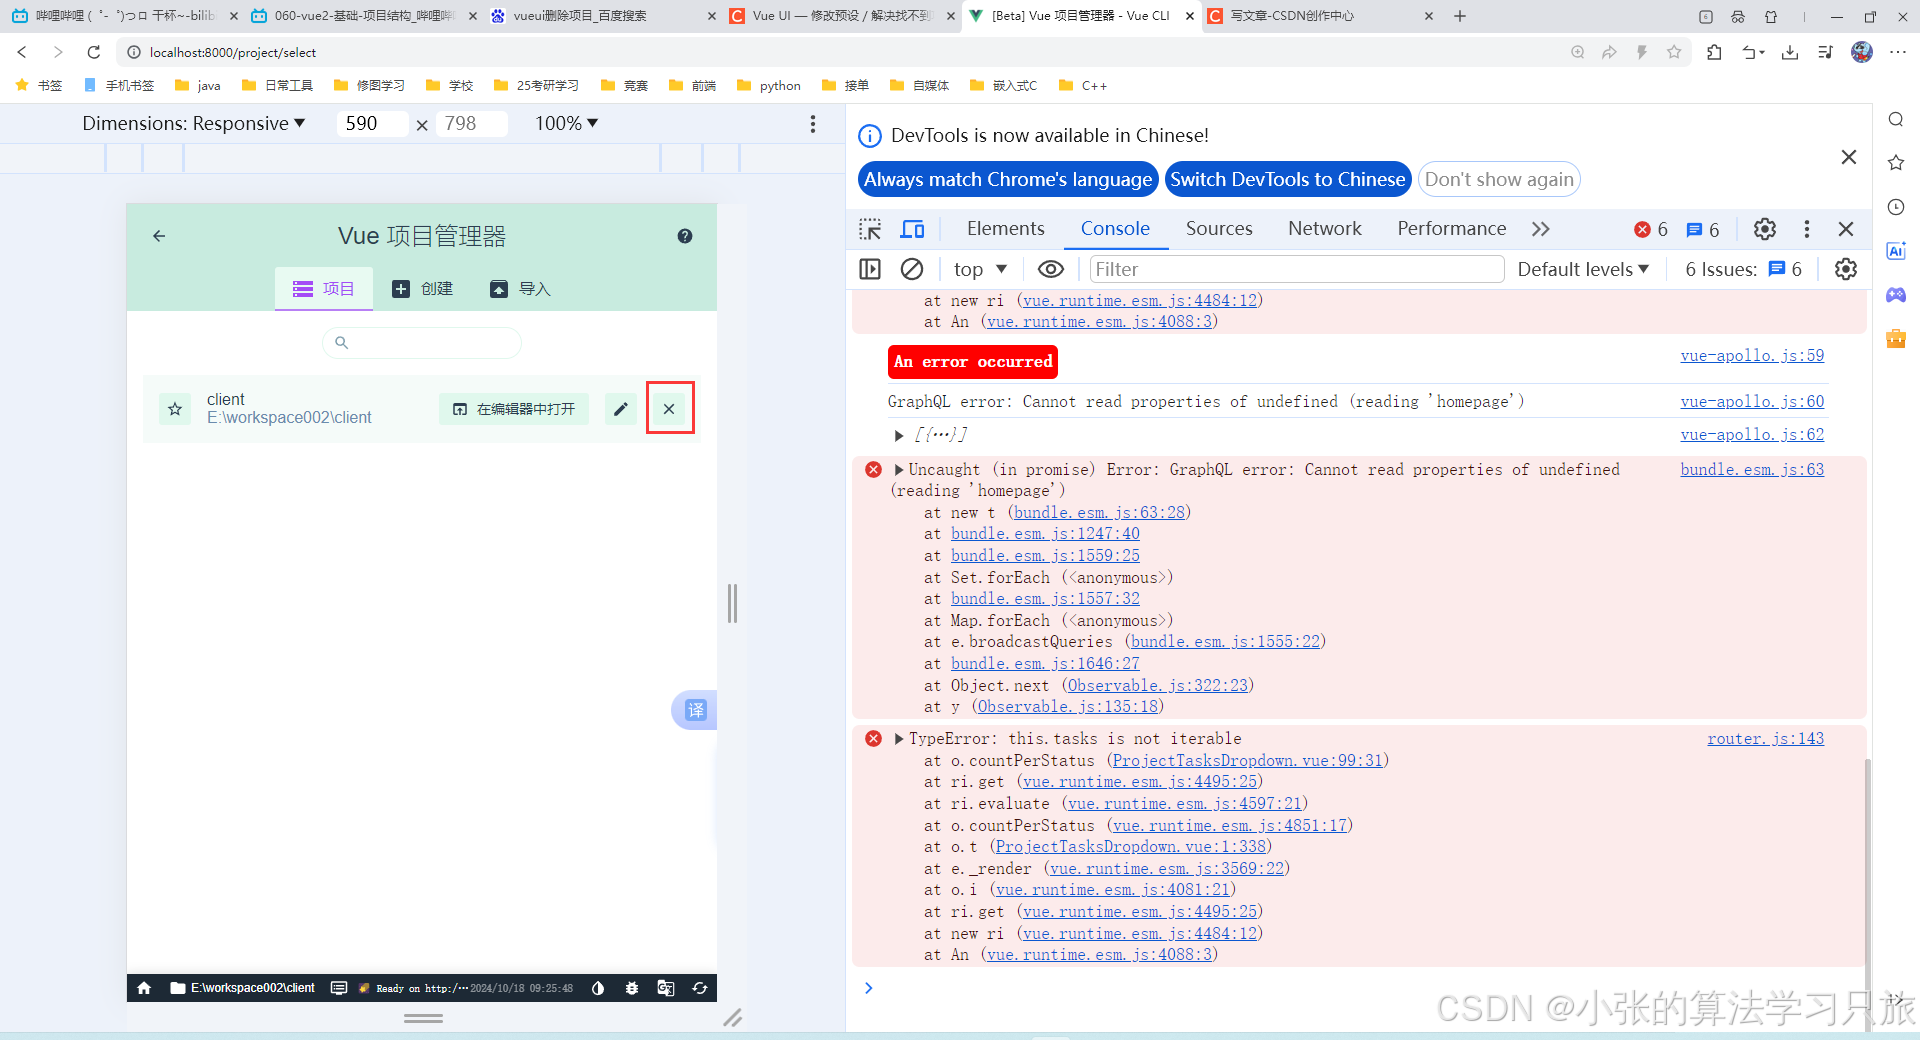The height and width of the screenshot is (1040, 1920).
Task: Create a live expression with the eye icon
Action: pos(1050,269)
